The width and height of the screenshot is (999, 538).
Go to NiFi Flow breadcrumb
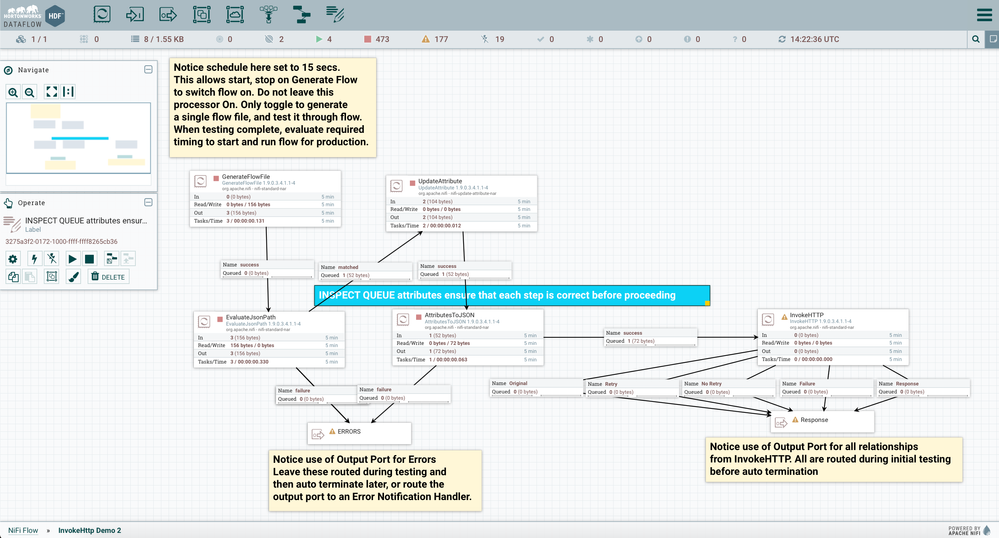[23, 530]
